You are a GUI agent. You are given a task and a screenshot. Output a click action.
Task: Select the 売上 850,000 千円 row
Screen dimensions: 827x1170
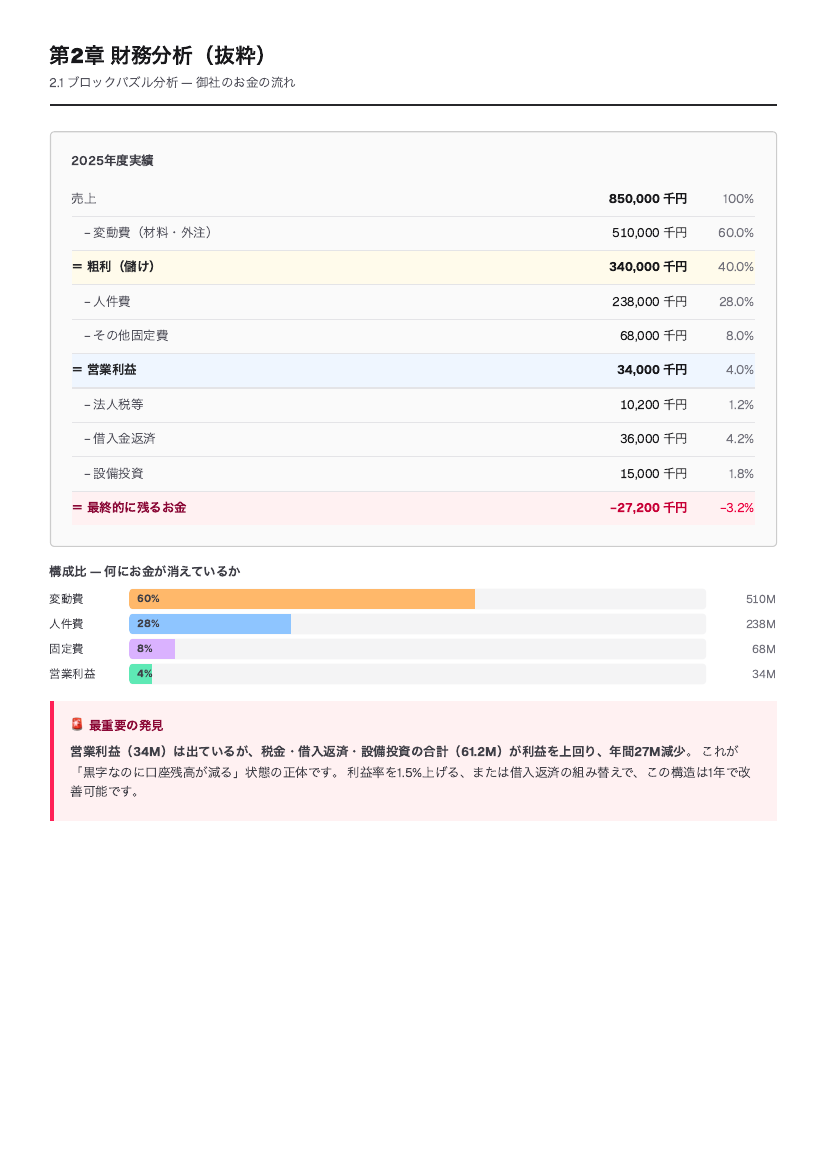coord(413,199)
